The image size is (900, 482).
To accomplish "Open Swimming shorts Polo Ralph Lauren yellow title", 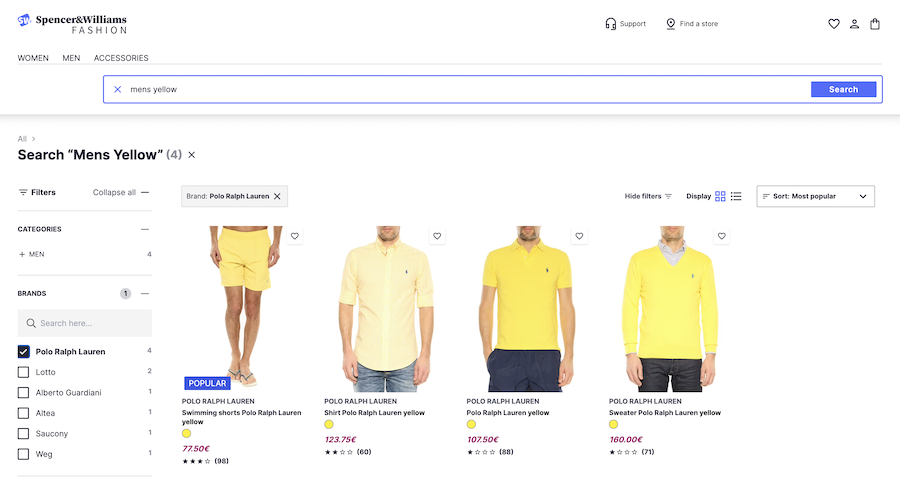I will [242, 417].
